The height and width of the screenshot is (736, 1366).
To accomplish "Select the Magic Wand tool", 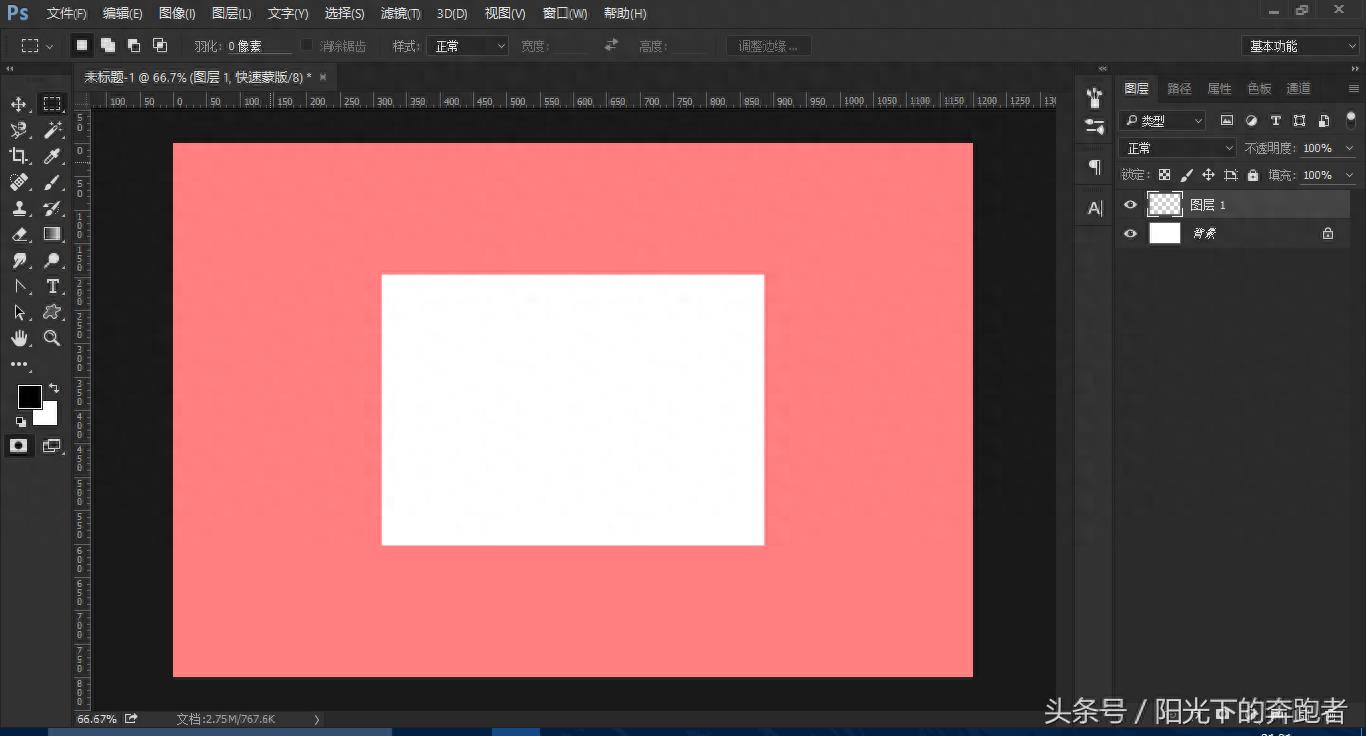I will pyautogui.click(x=52, y=130).
